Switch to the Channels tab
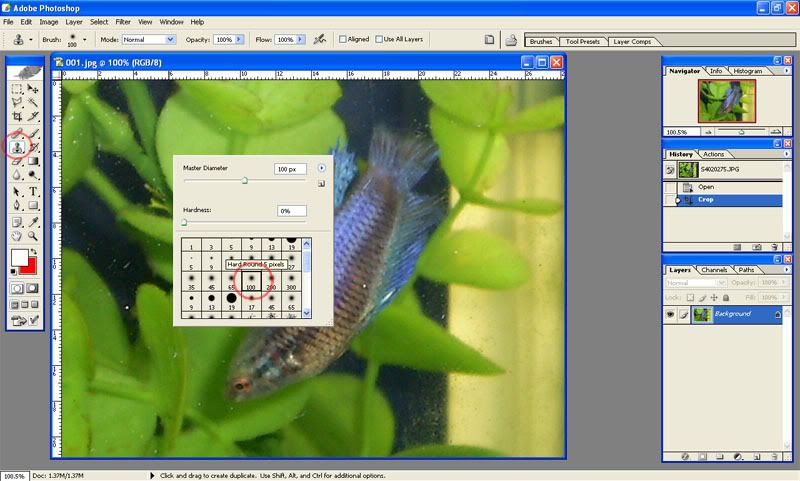This screenshot has height=481, width=800. (714, 270)
